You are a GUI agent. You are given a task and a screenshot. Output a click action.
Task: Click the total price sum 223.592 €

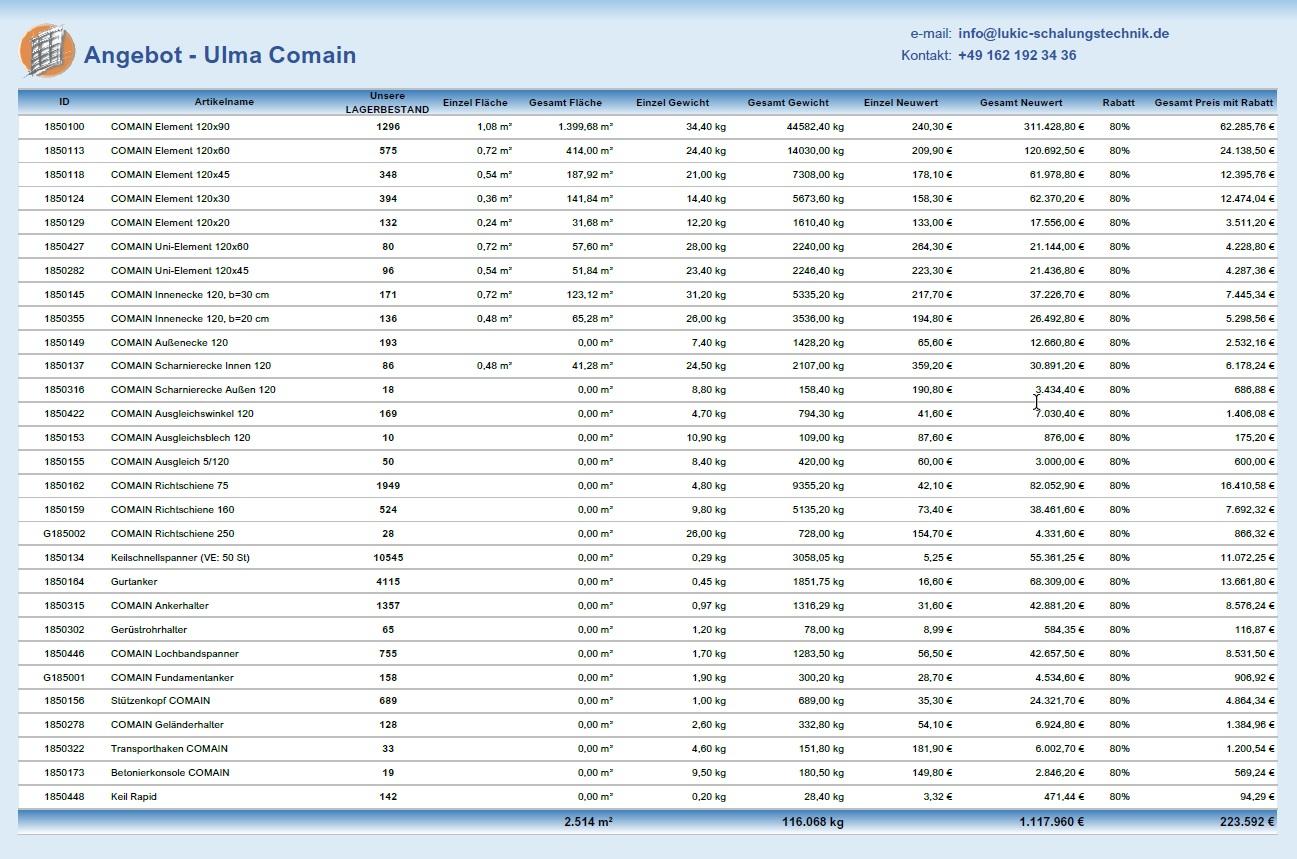pyautogui.click(x=1244, y=822)
